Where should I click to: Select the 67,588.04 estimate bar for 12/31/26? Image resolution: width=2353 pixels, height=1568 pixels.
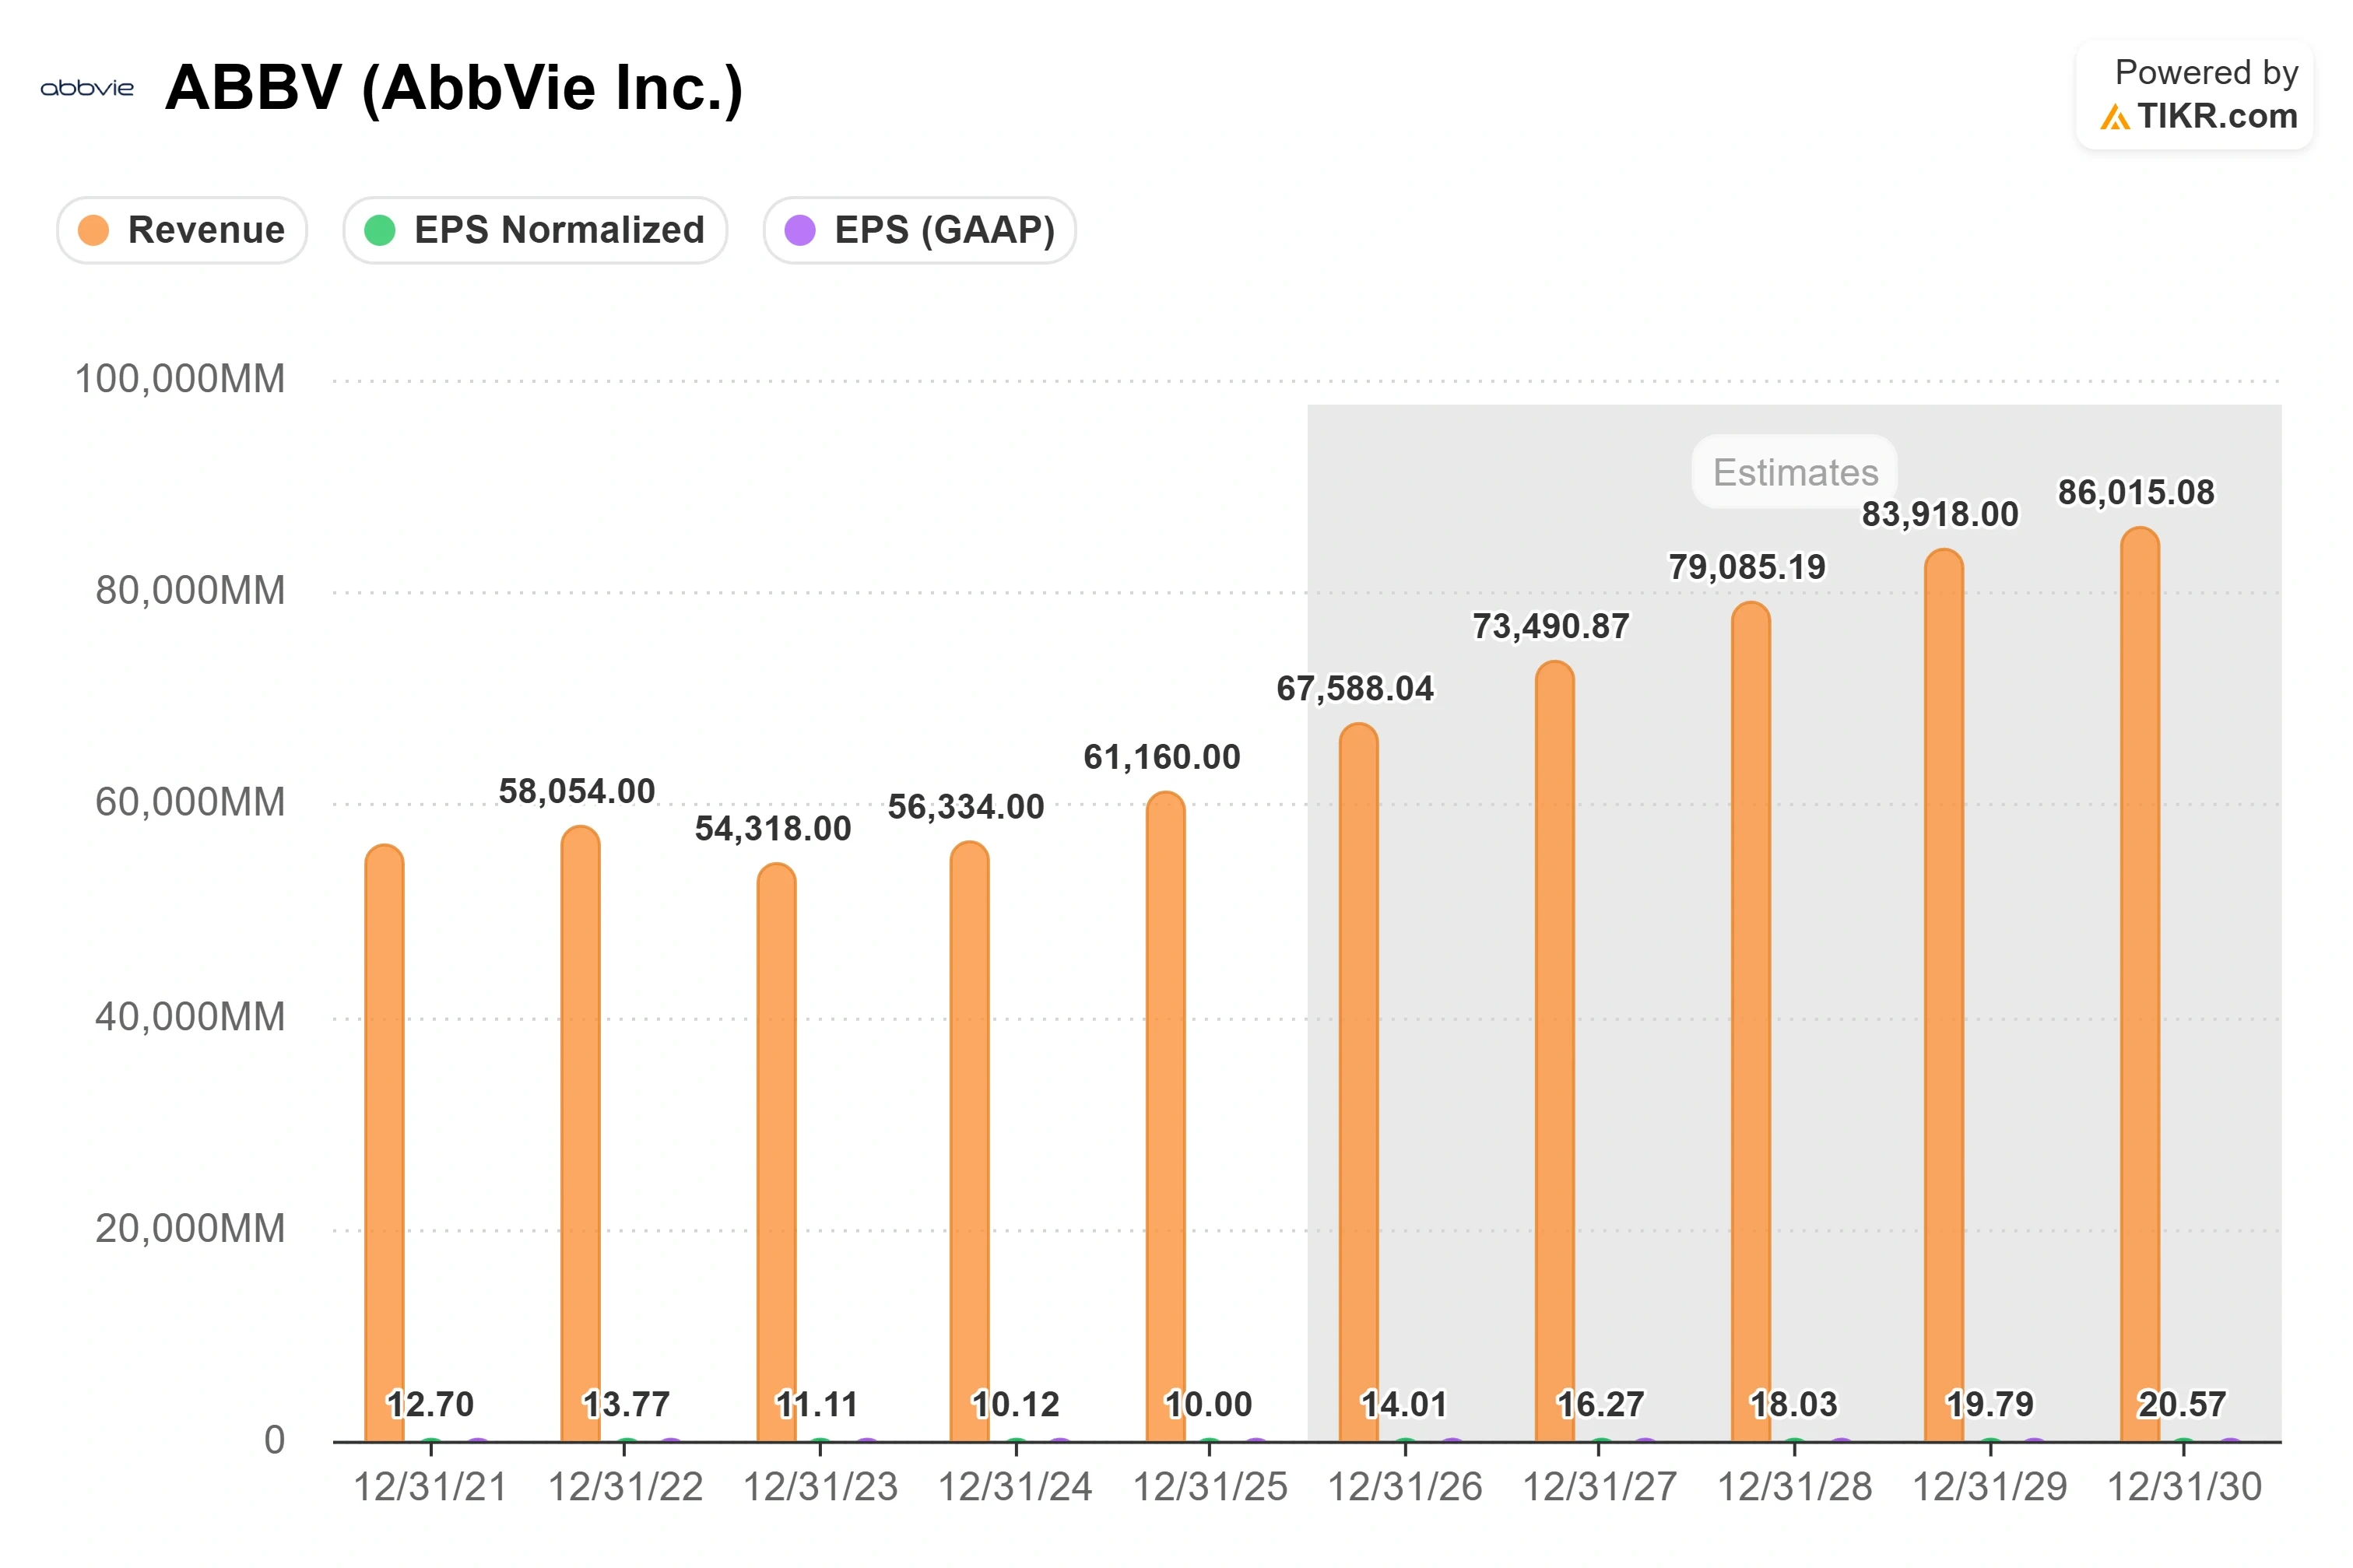(x=1358, y=1082)
